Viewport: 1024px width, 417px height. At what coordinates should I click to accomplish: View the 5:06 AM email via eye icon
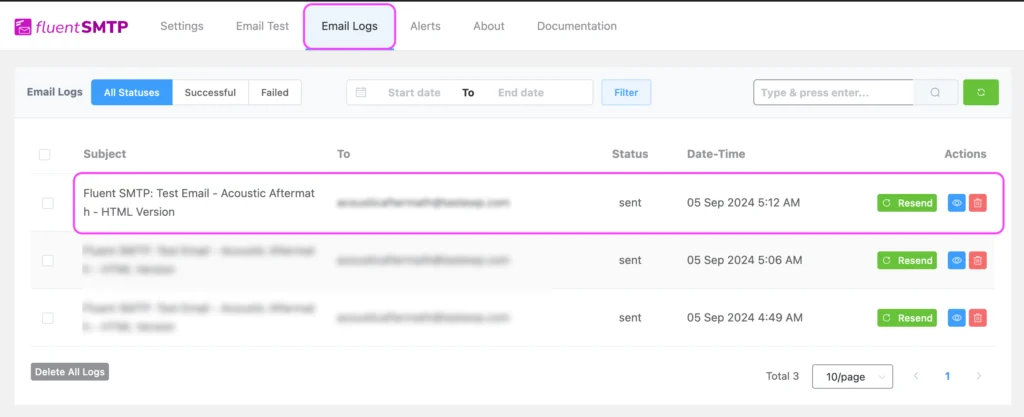click(957, 260)
